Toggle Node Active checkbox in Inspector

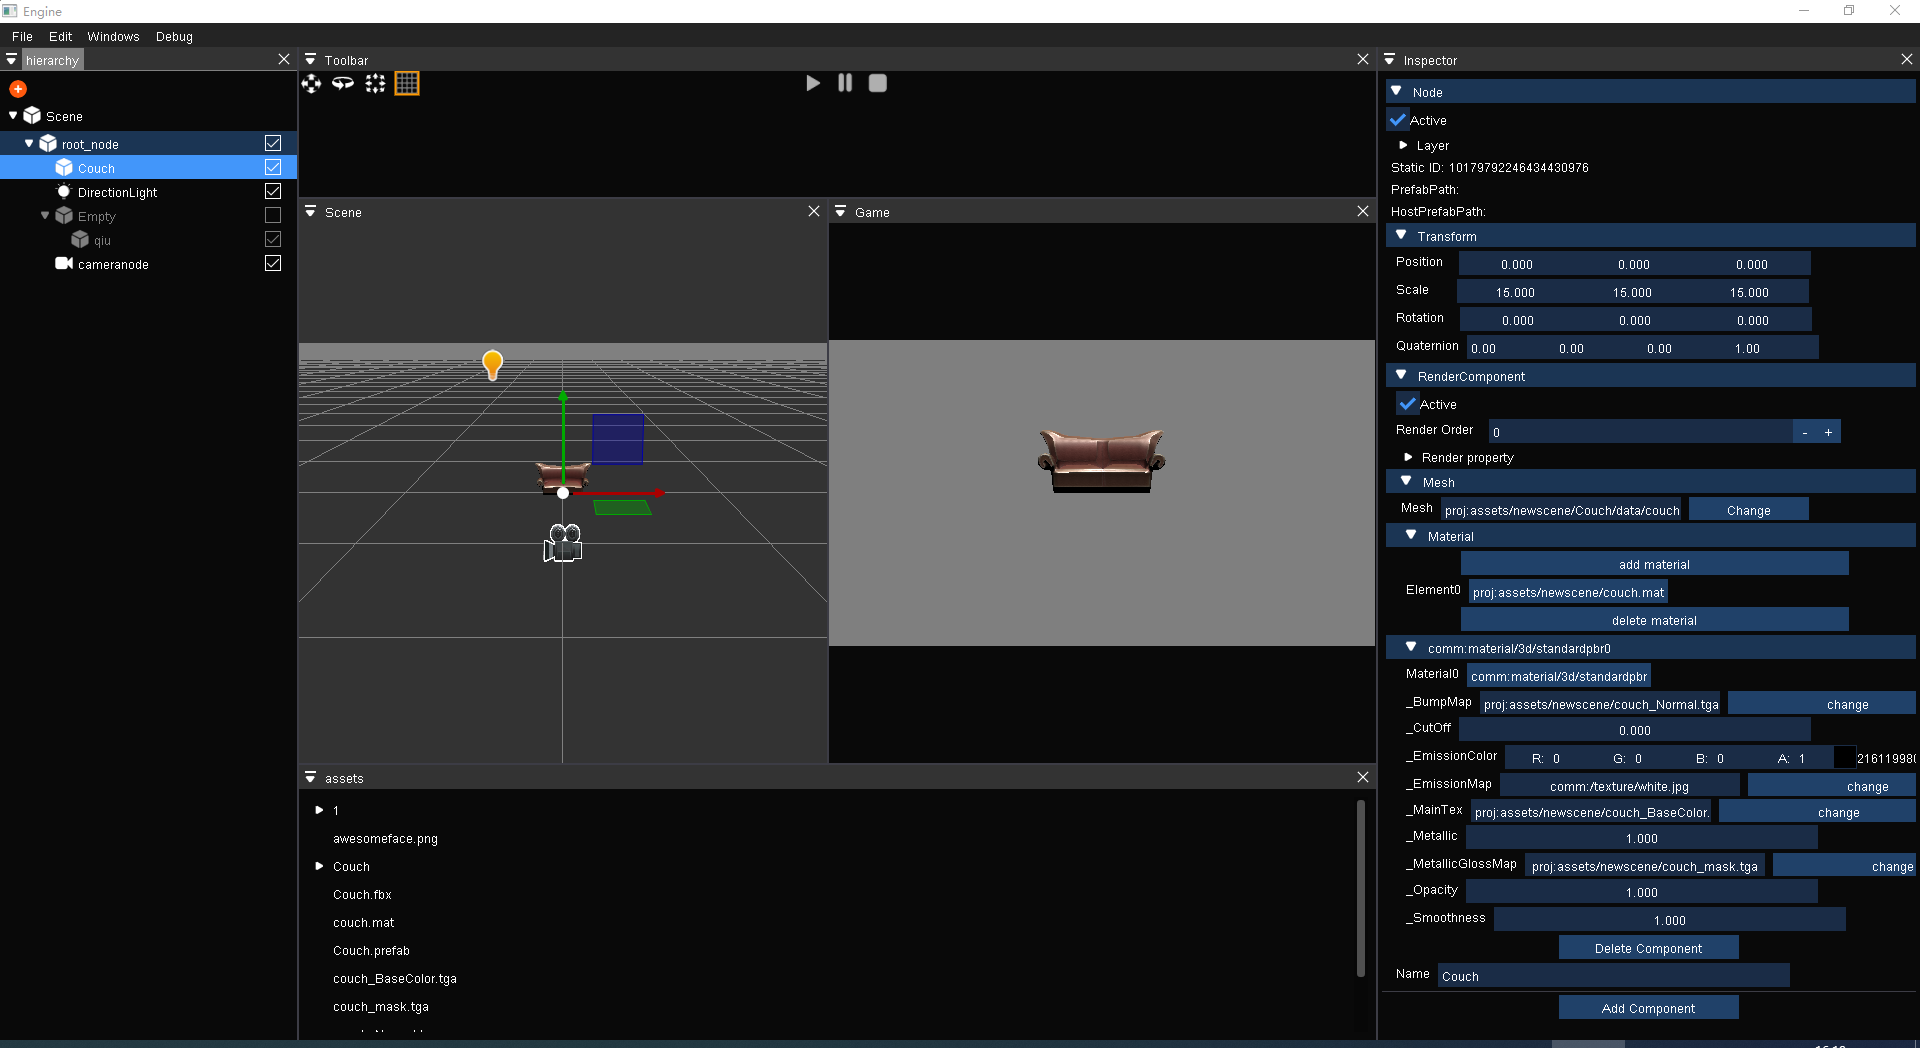[1398, 120]
